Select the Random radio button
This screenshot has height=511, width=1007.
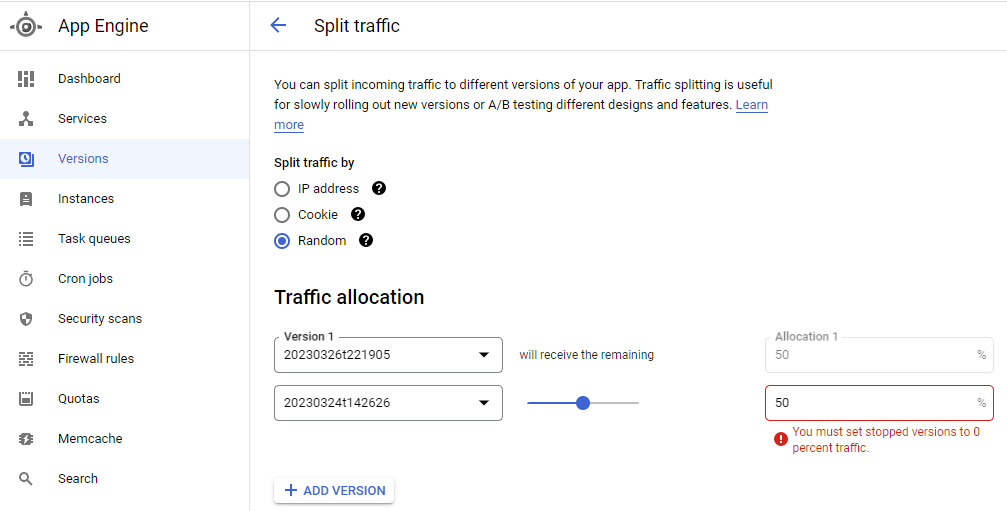pos(282,241)
